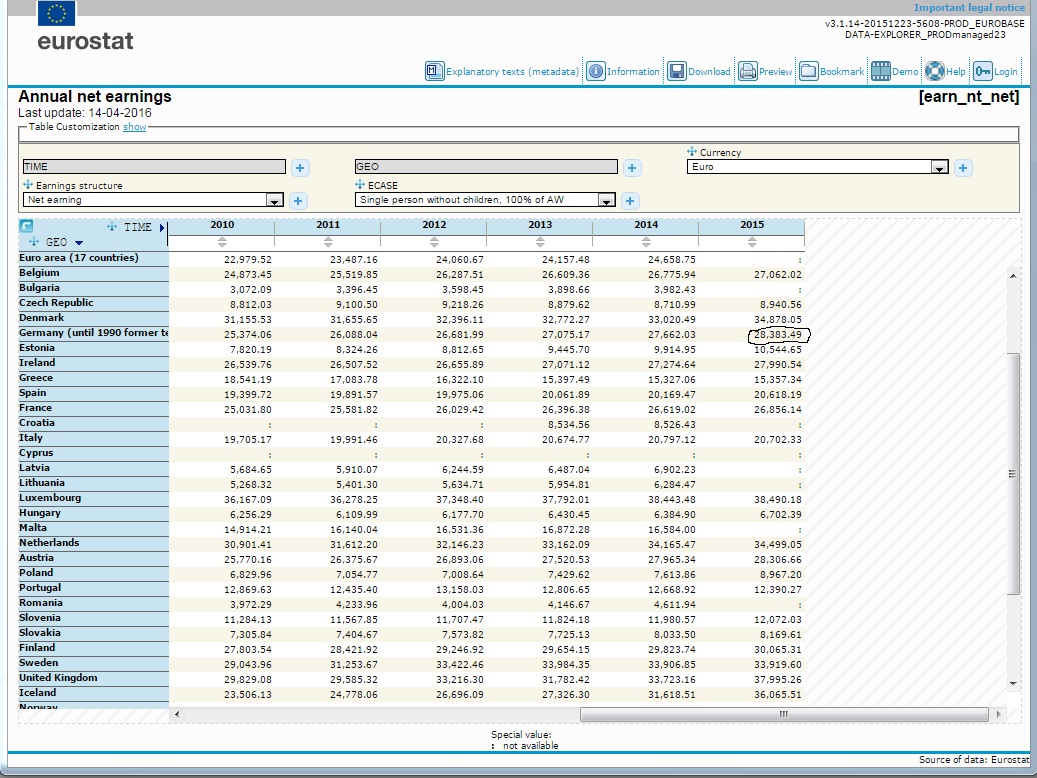Click TIME arrow in table header
Screen dimensions: 1037x778
(x=161, y=228)
